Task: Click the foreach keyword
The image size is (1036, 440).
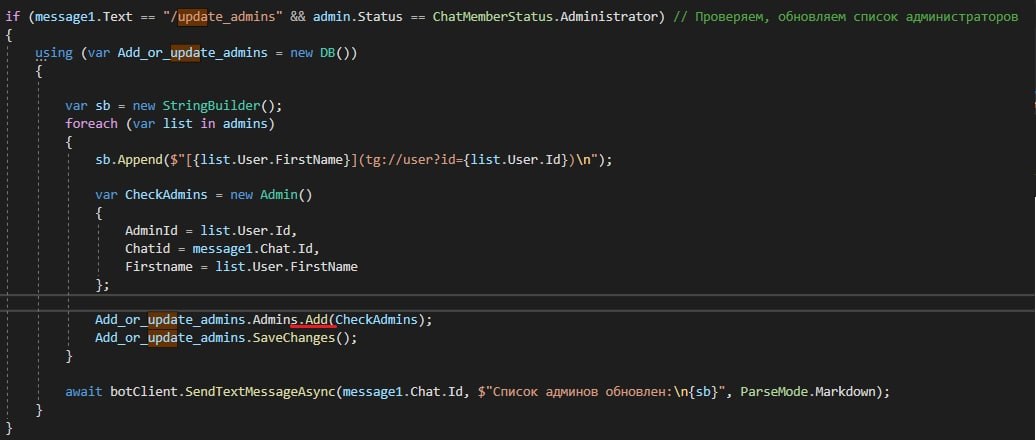Action: click(x=91, y=124)
